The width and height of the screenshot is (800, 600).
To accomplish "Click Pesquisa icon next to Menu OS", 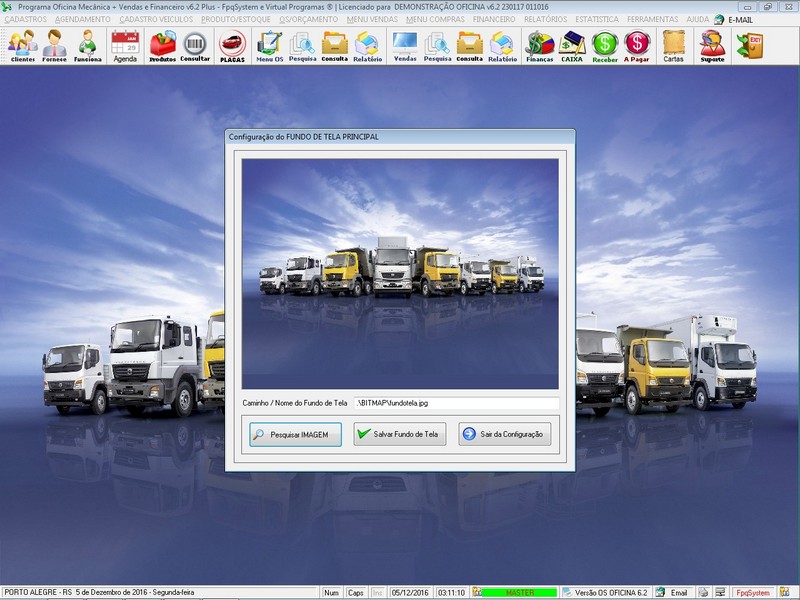I will pyautogui.click(x=303, y=45).
